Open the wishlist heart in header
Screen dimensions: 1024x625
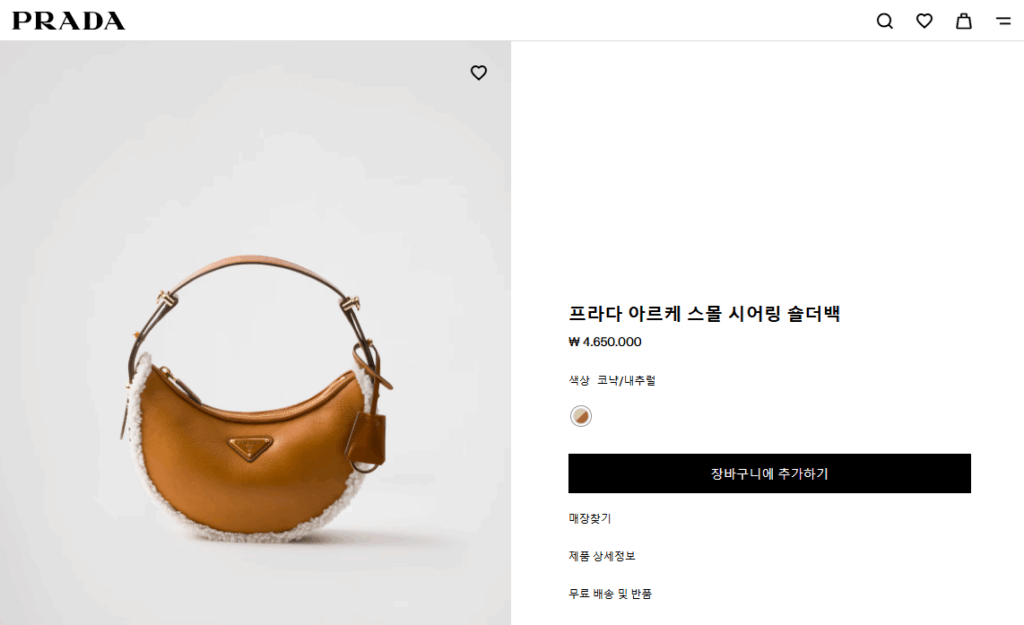[924, 21]
